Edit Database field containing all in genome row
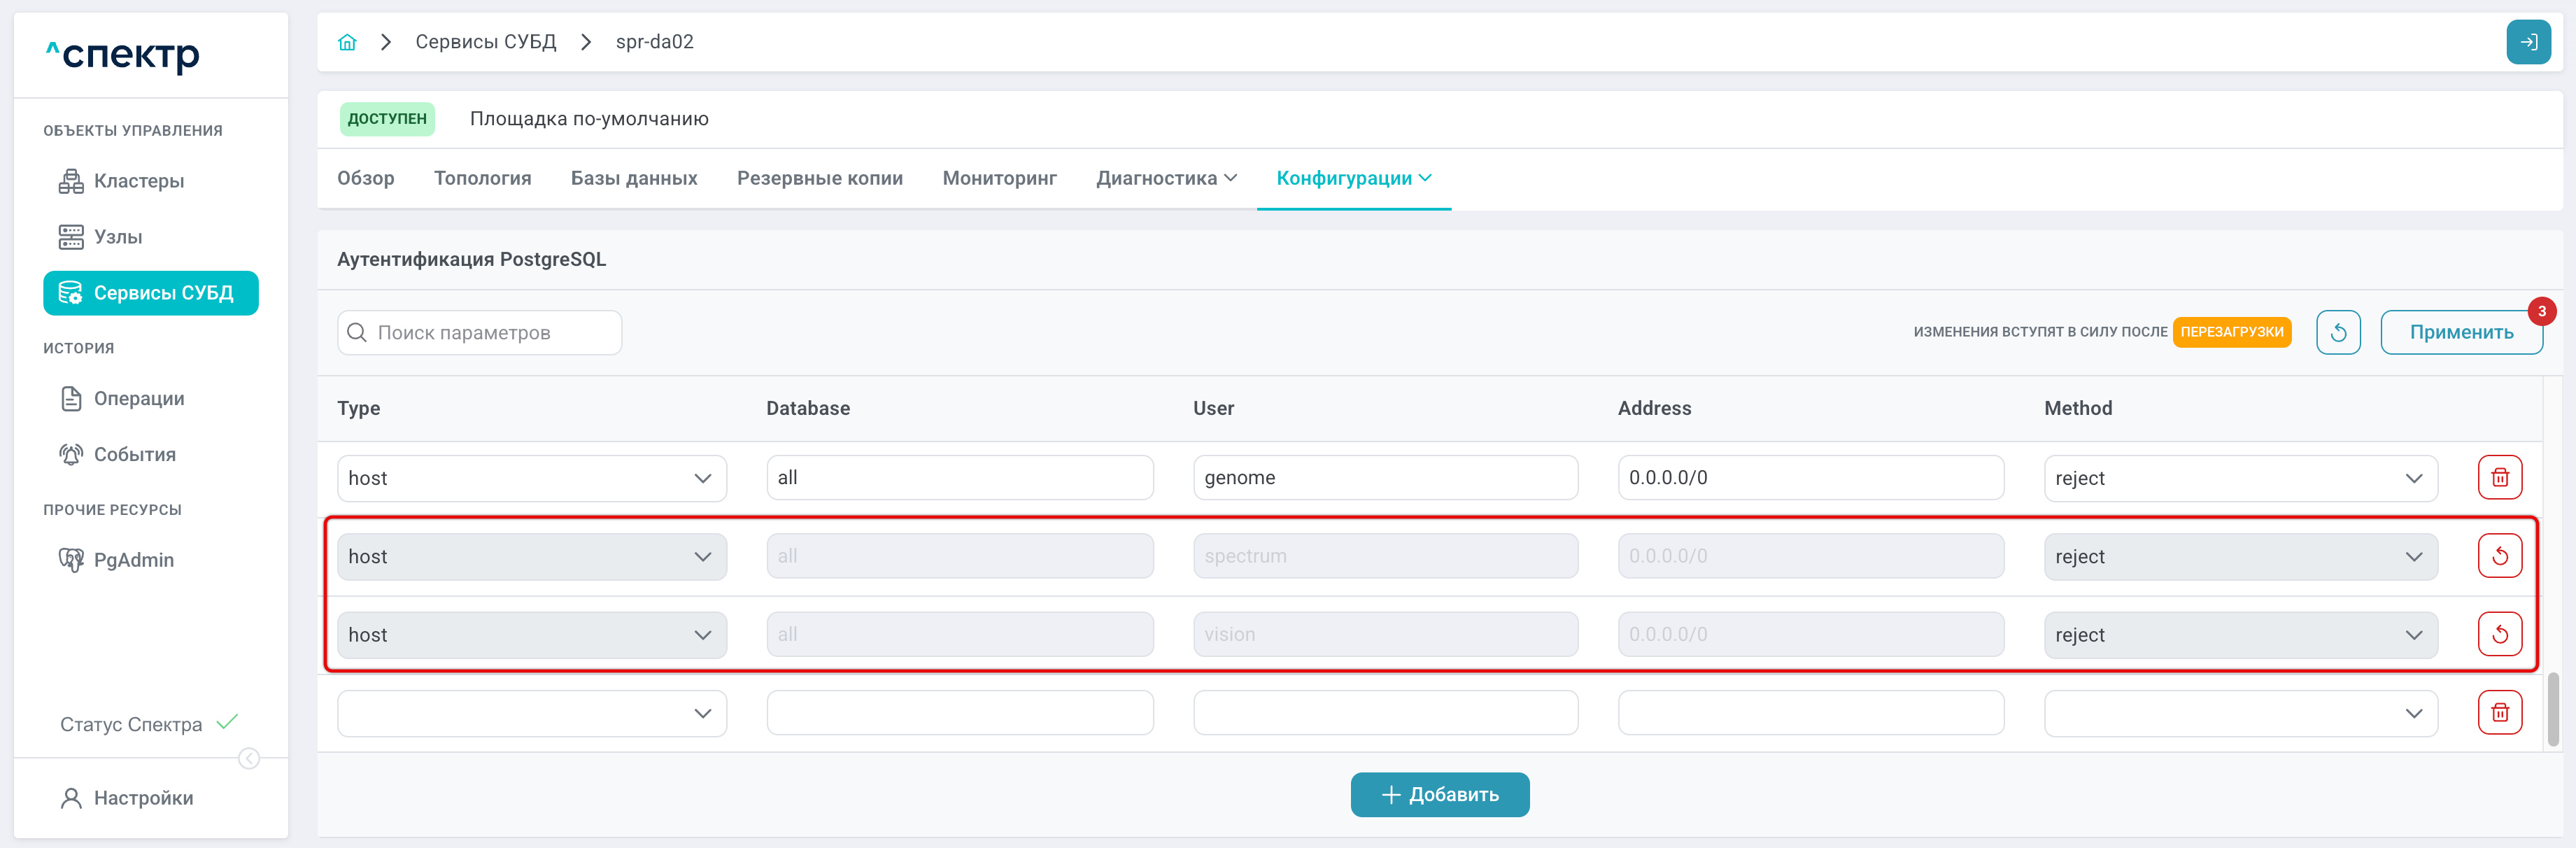Viewport: 2576px width, 848px height. coord(960,478)
